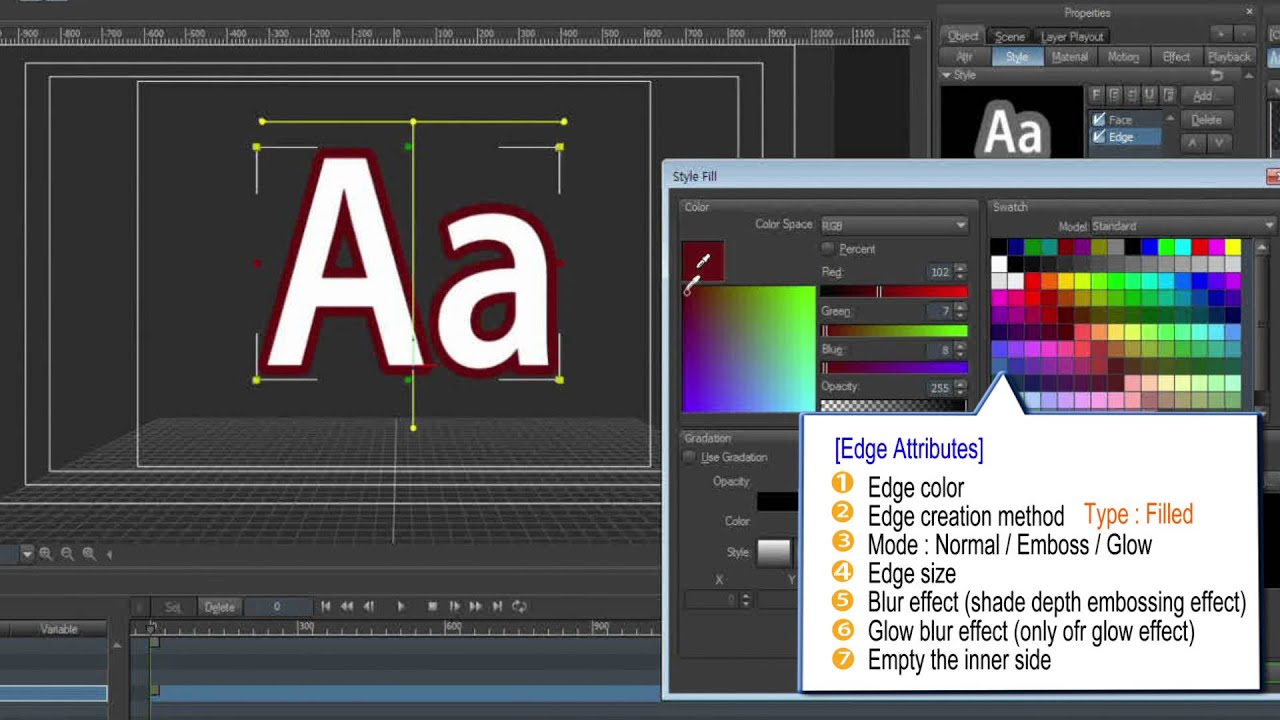The image size is (1280, 720).
Task: Open the Color Space dropdown
Action: [893, 225]
